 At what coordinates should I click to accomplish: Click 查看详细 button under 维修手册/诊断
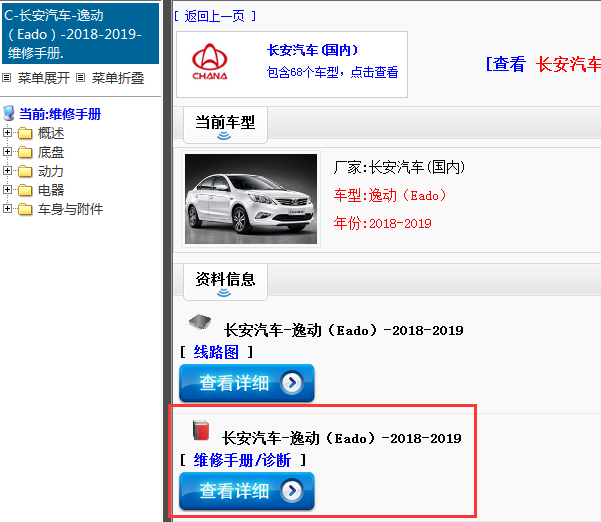(247, 491)
